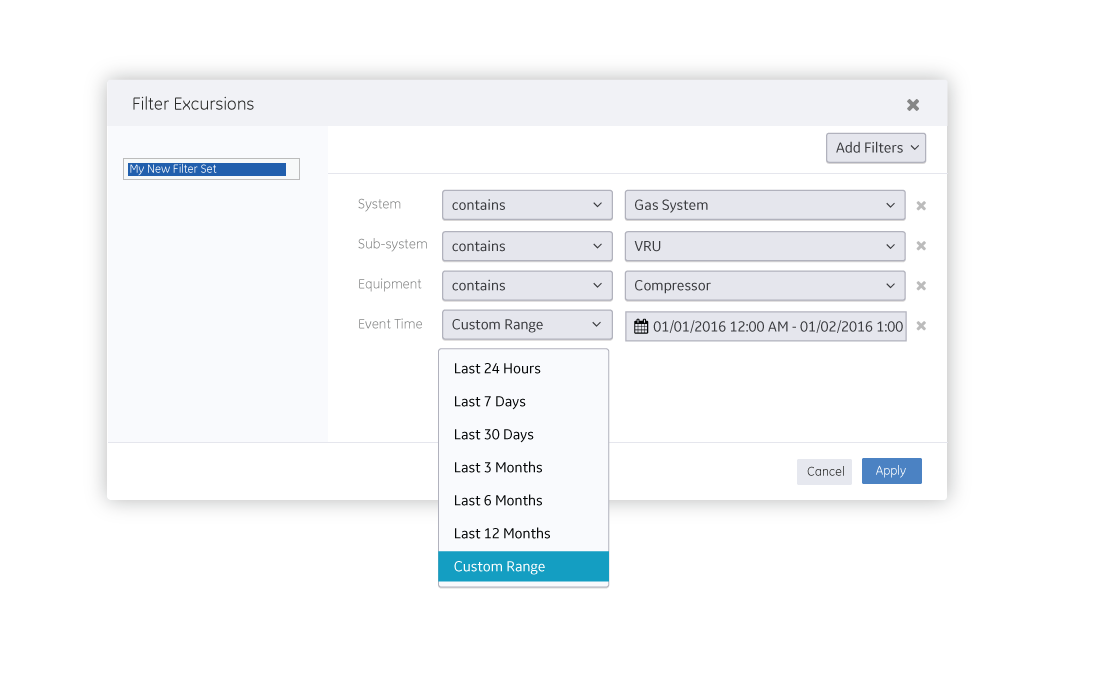Close the Filter Excursions dialog
The height and width of the screenshot is (681, 1101).
tap(912, 105)
